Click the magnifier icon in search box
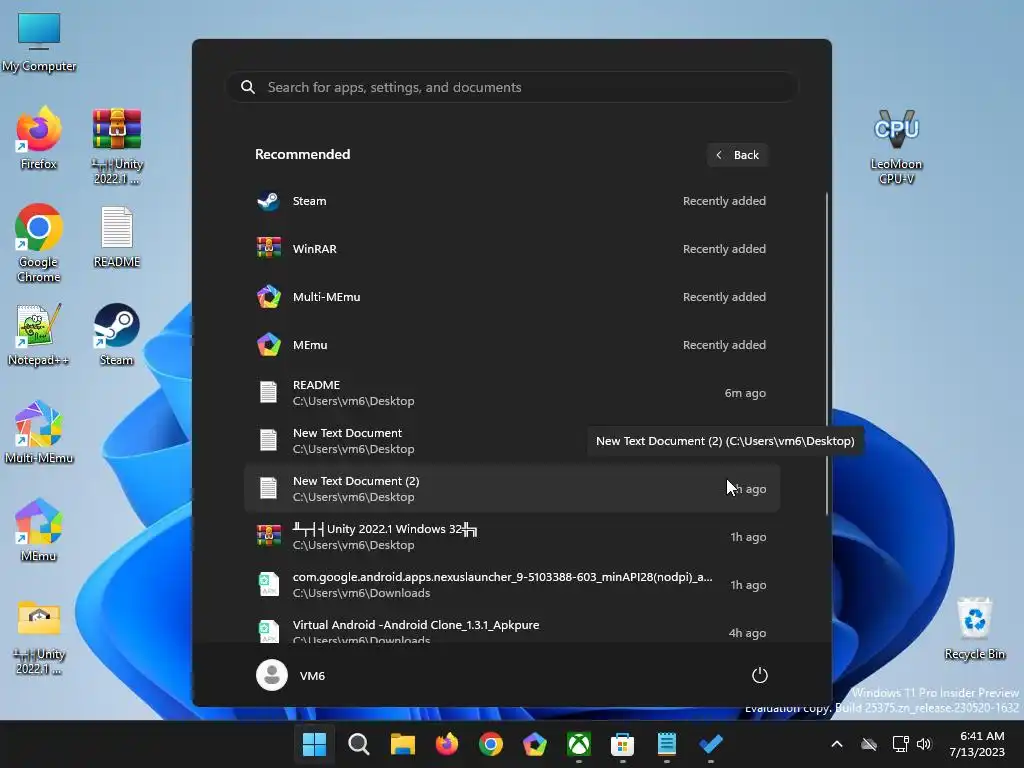Screen dimensions: 1024x768 [x=248, y=87]
